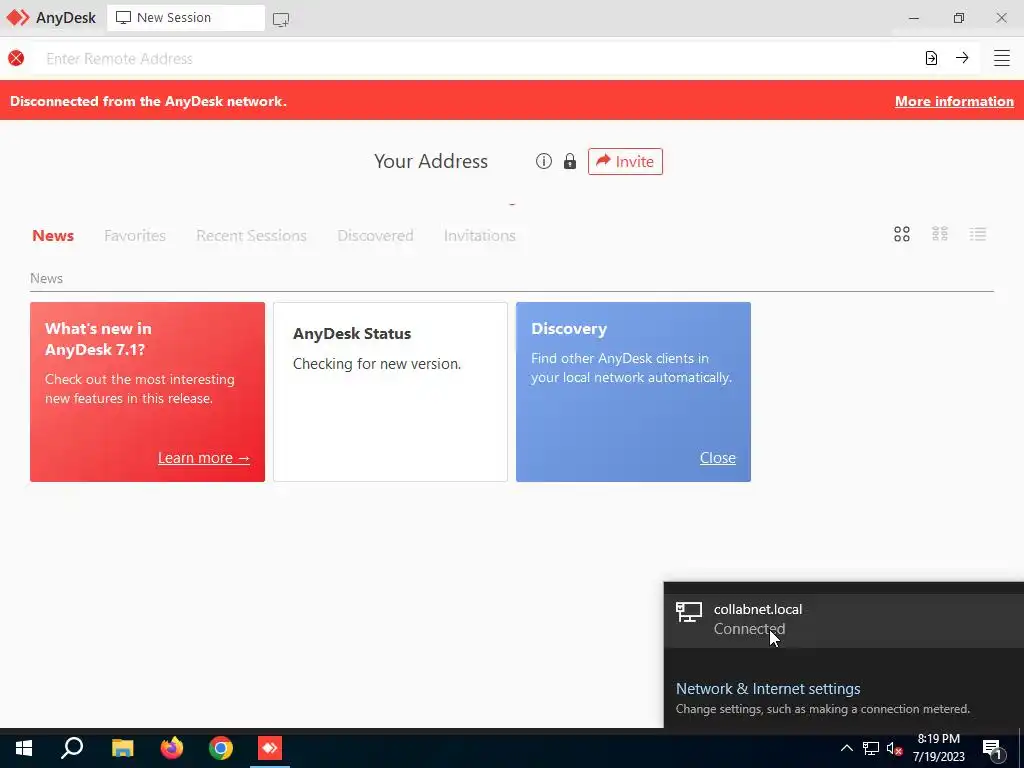
Task: Show hidden system tray icons
Action: pyautogui.click(x=846, y=748)
